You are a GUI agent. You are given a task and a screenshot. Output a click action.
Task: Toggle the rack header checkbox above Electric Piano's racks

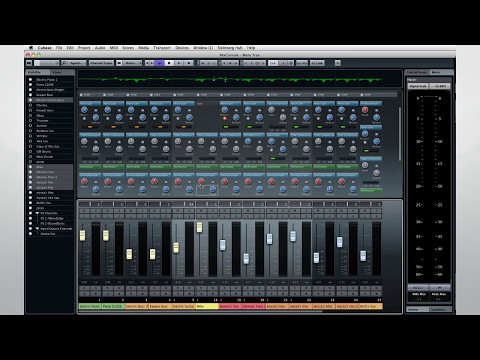pos(81,95)
